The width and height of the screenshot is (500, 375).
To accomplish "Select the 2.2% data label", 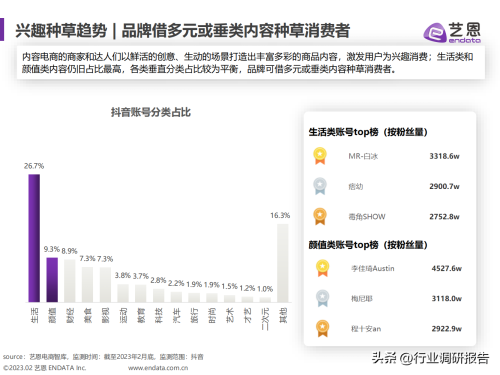I will coord(176,283).
